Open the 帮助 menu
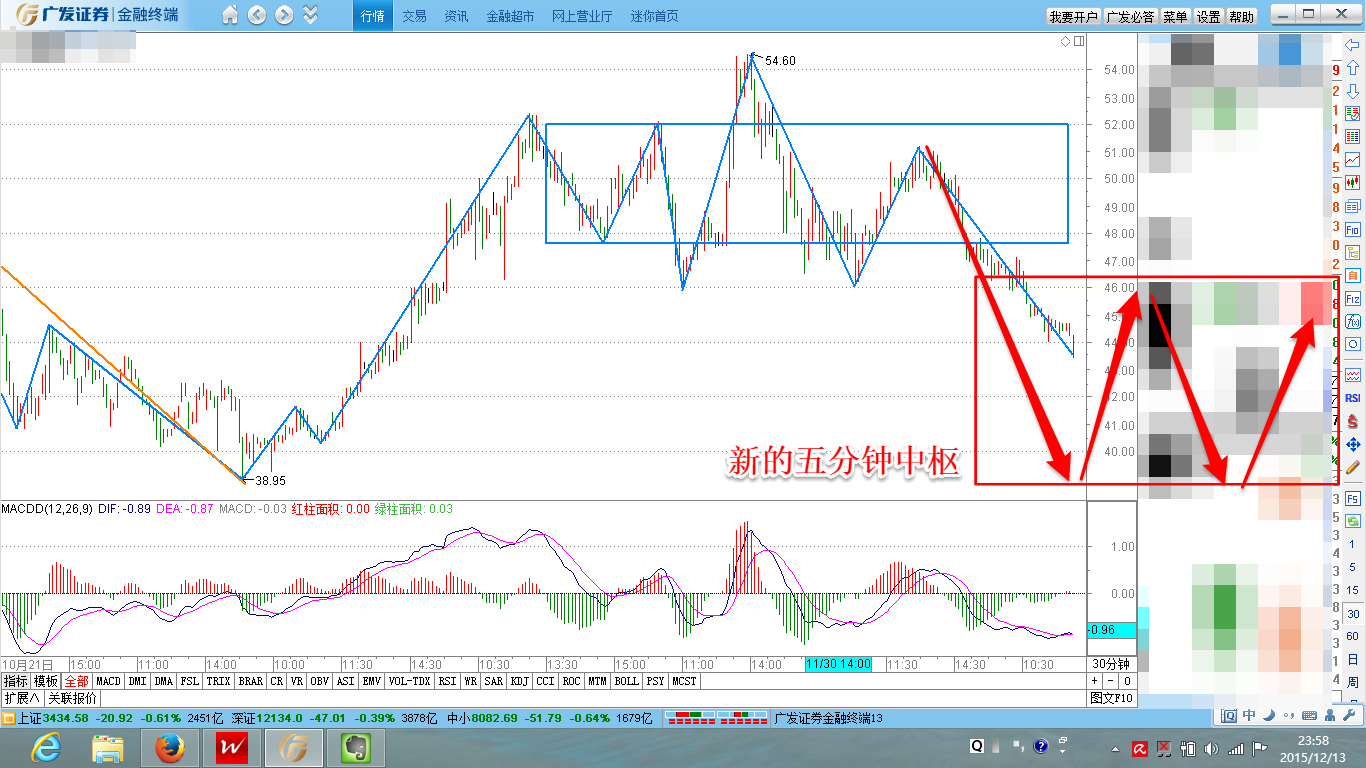Image resolution: width=1366 pixels, height=768 pixels. coord(1242,16)
